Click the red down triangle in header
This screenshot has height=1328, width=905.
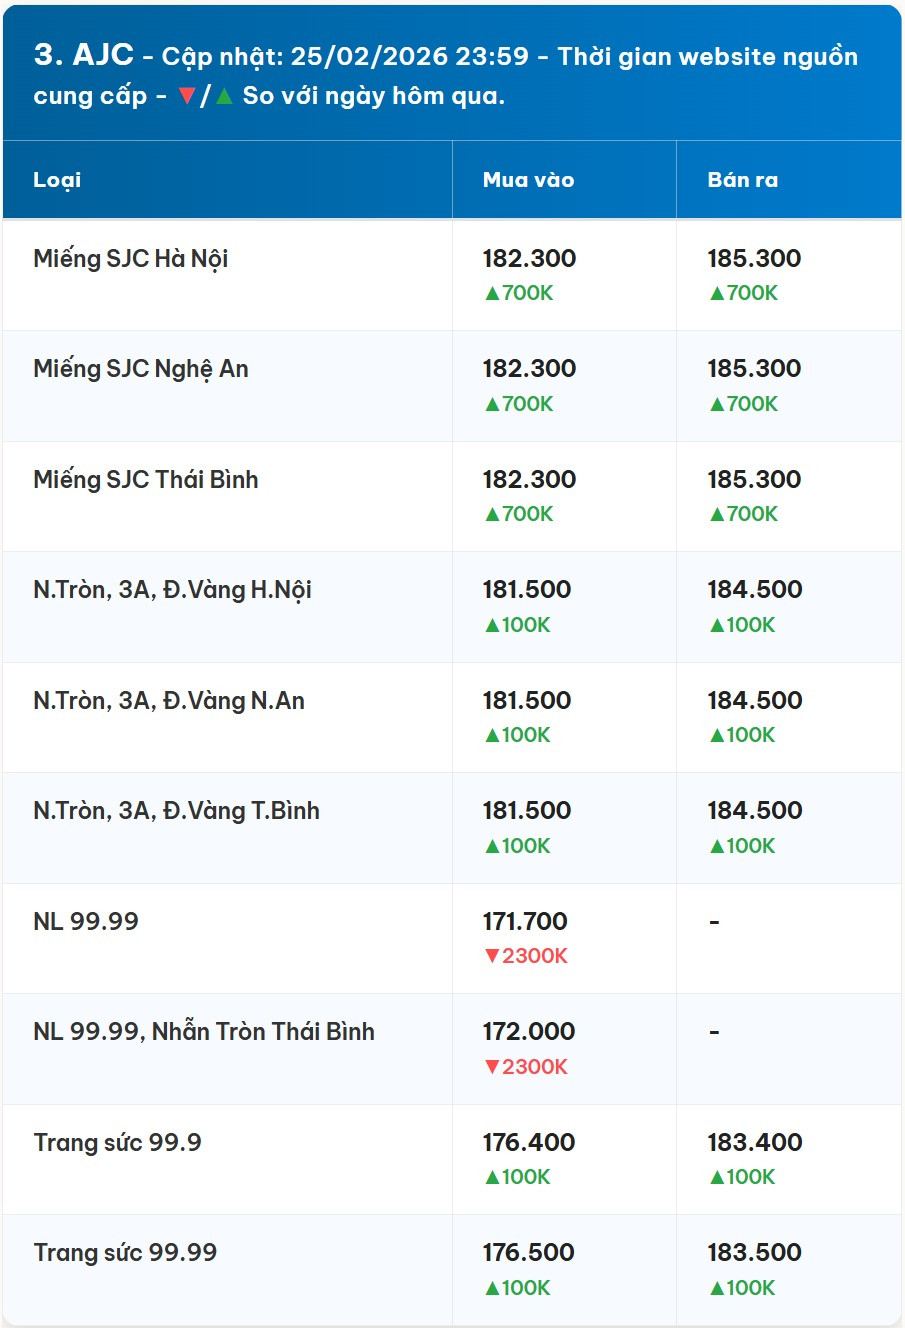point(187,97)
